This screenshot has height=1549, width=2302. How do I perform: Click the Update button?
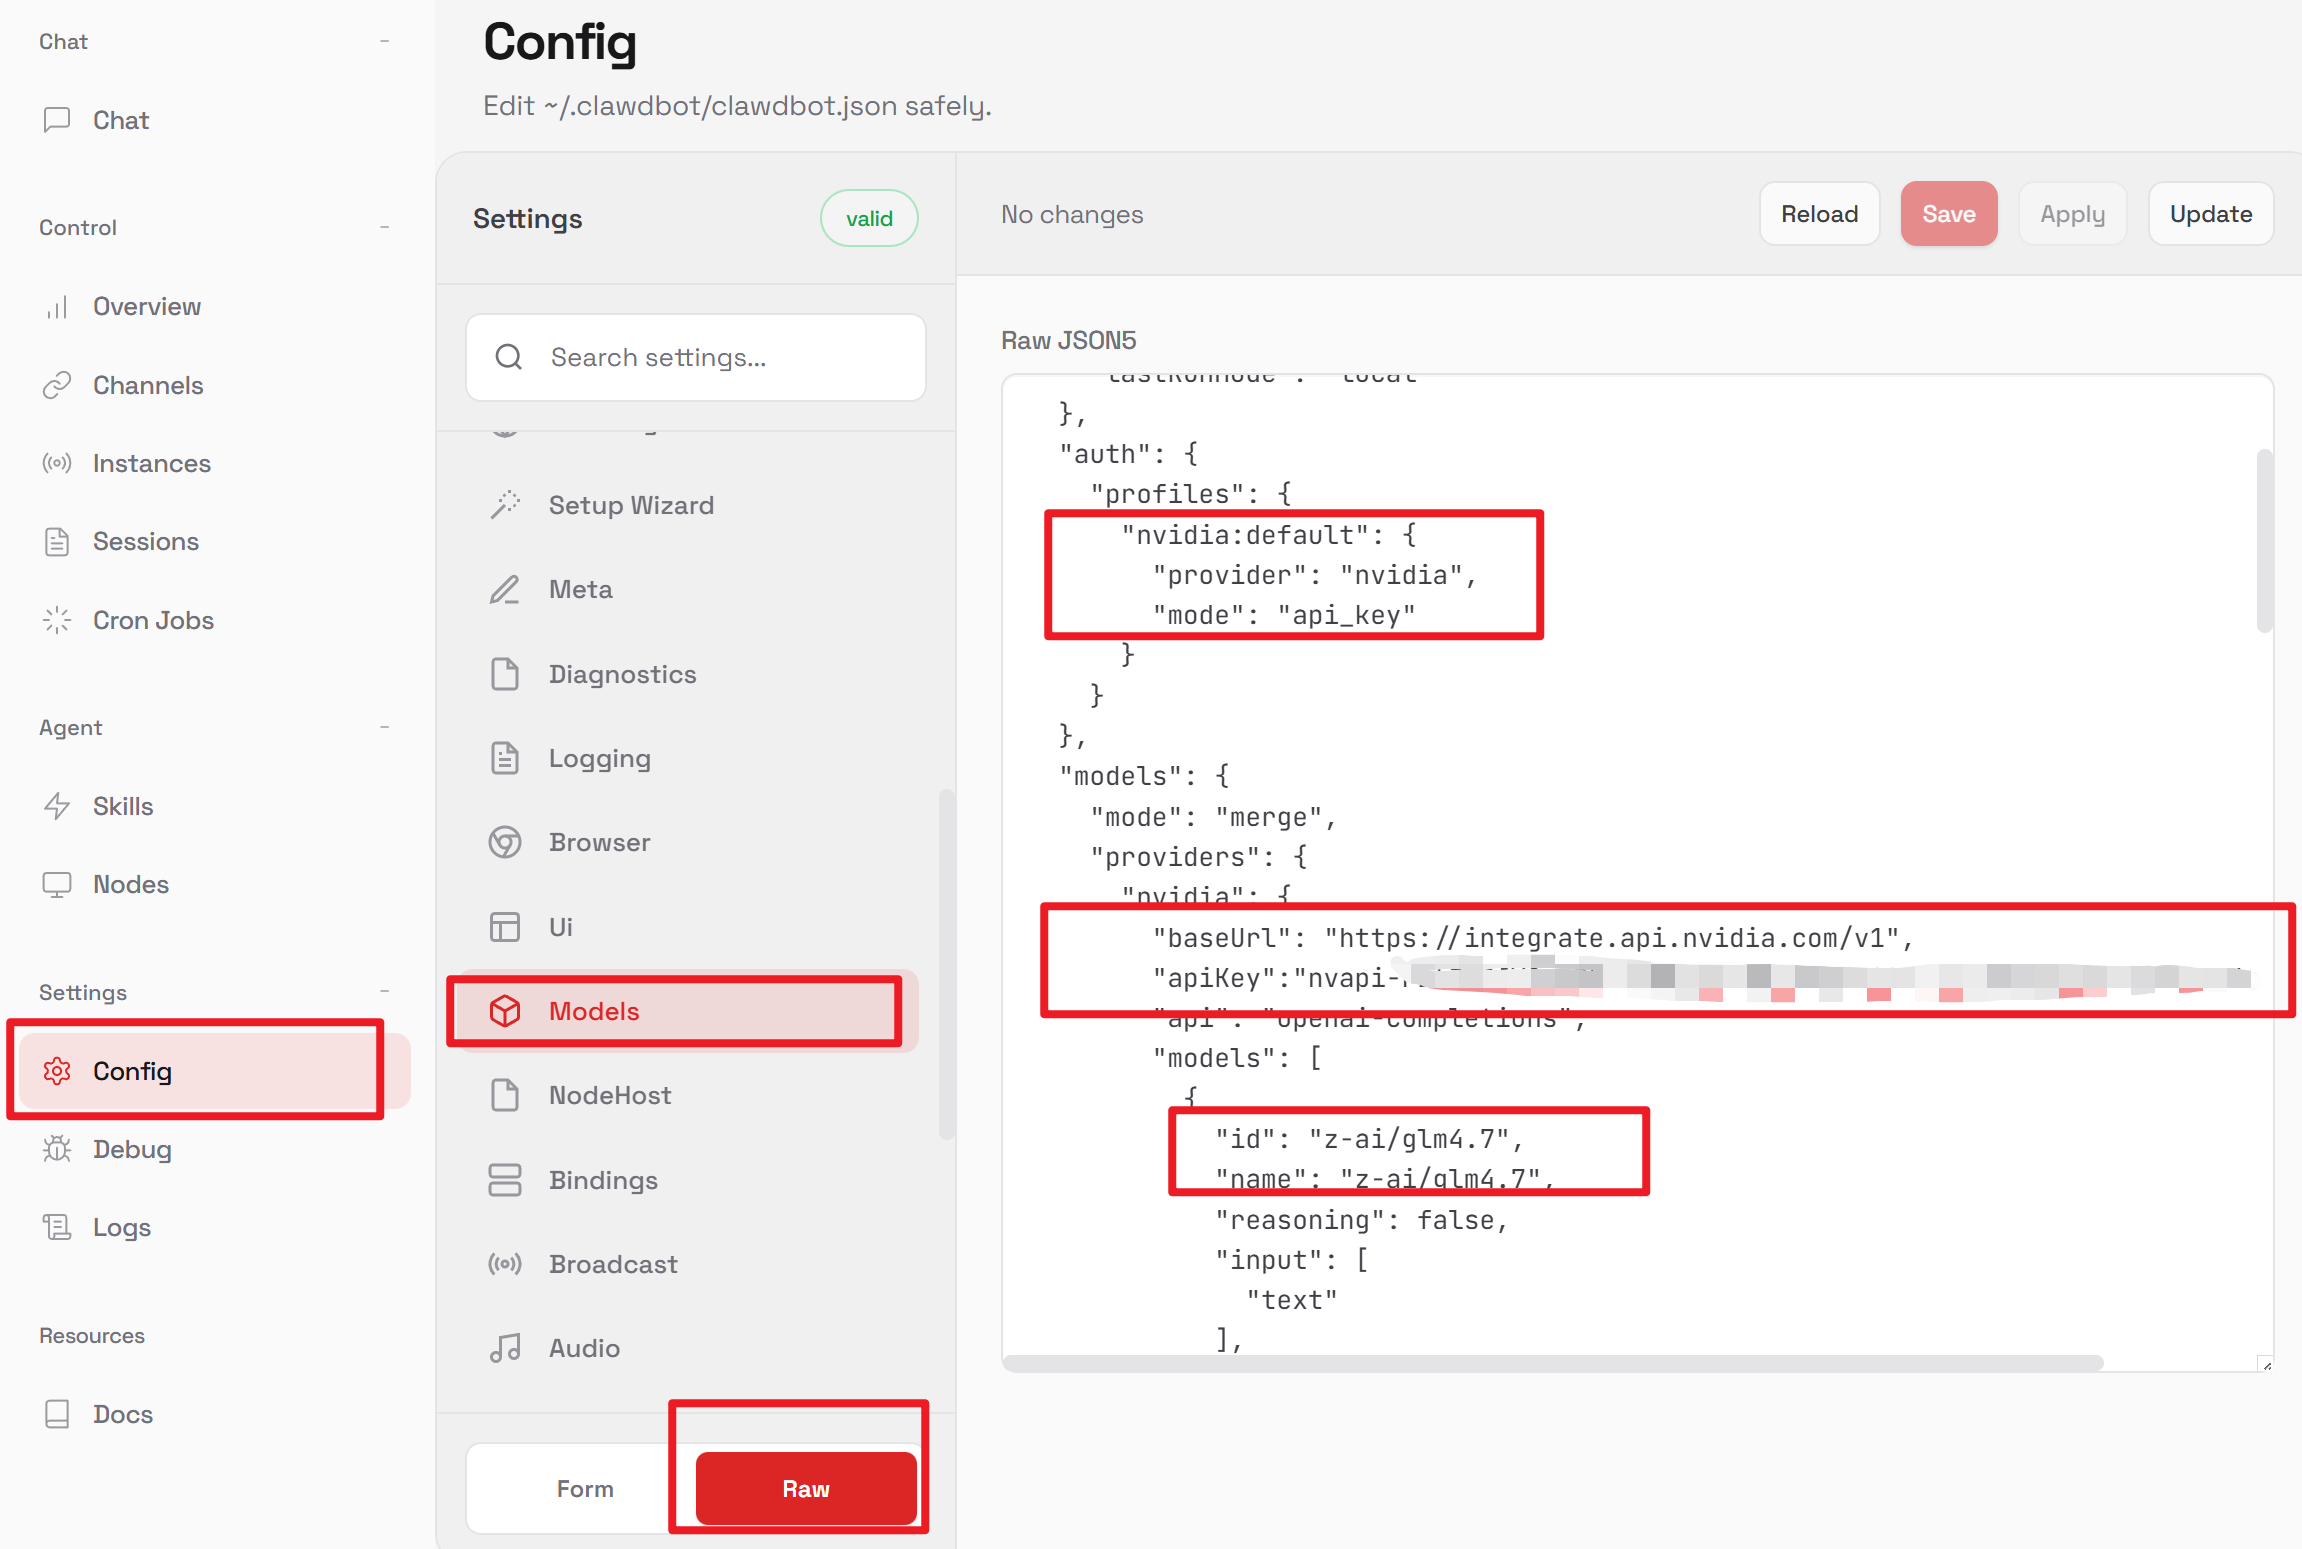click(2211, 214)
